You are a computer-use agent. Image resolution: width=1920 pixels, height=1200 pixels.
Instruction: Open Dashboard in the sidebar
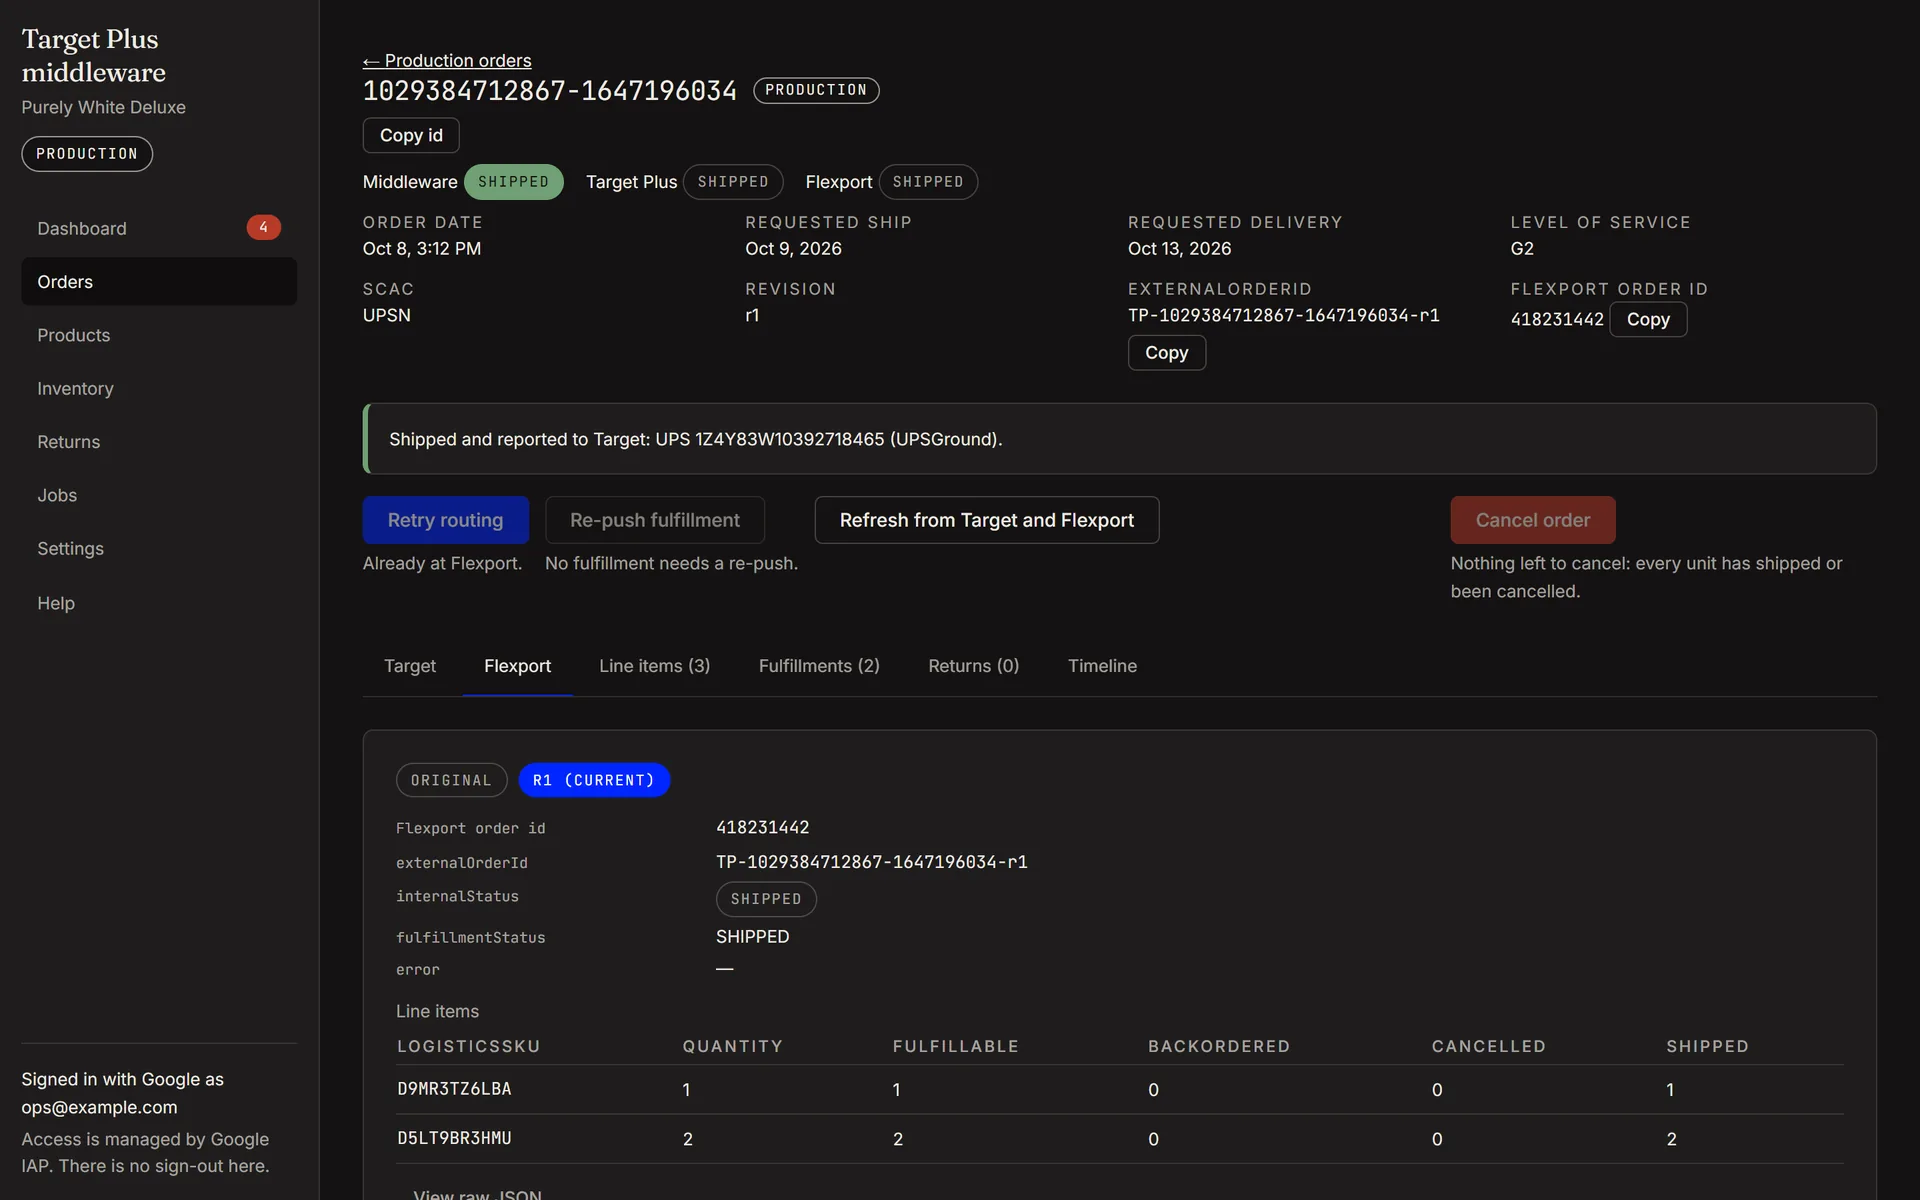(x=159, y=228)
